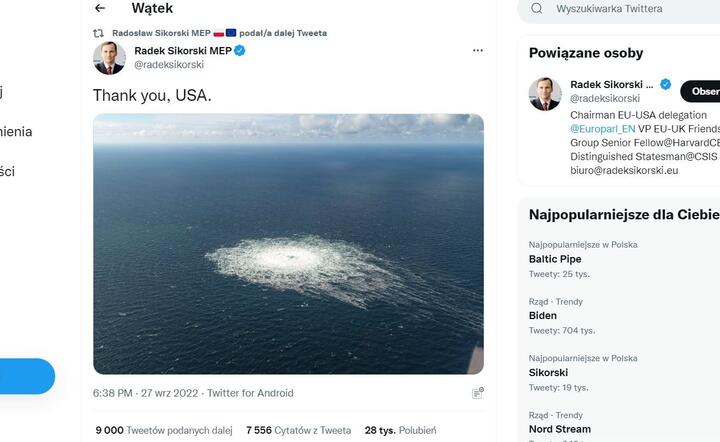
Task: Open the Biden trending topic
Action: (x=543, y=316)
